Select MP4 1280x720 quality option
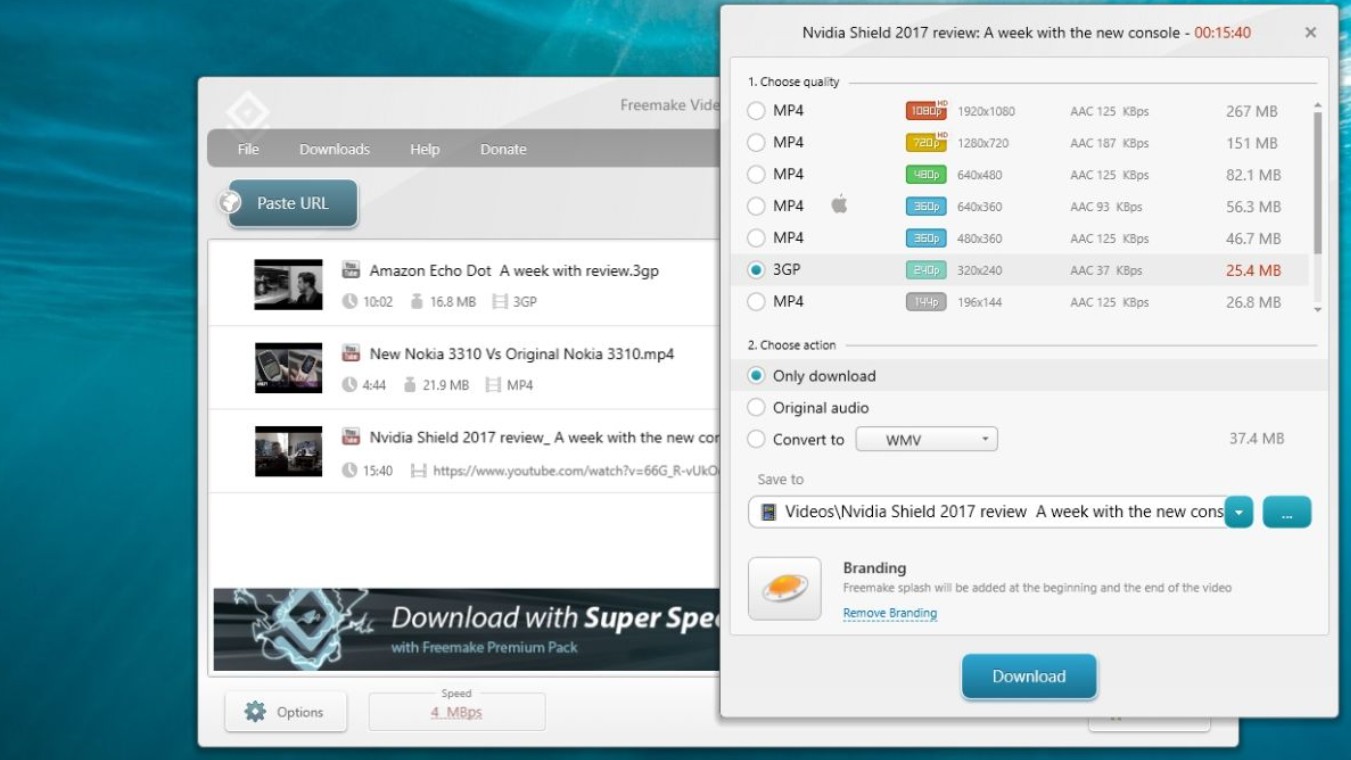Image resolution: width=1351 pixels, height=760 pixels. click(x=756, y=143)
